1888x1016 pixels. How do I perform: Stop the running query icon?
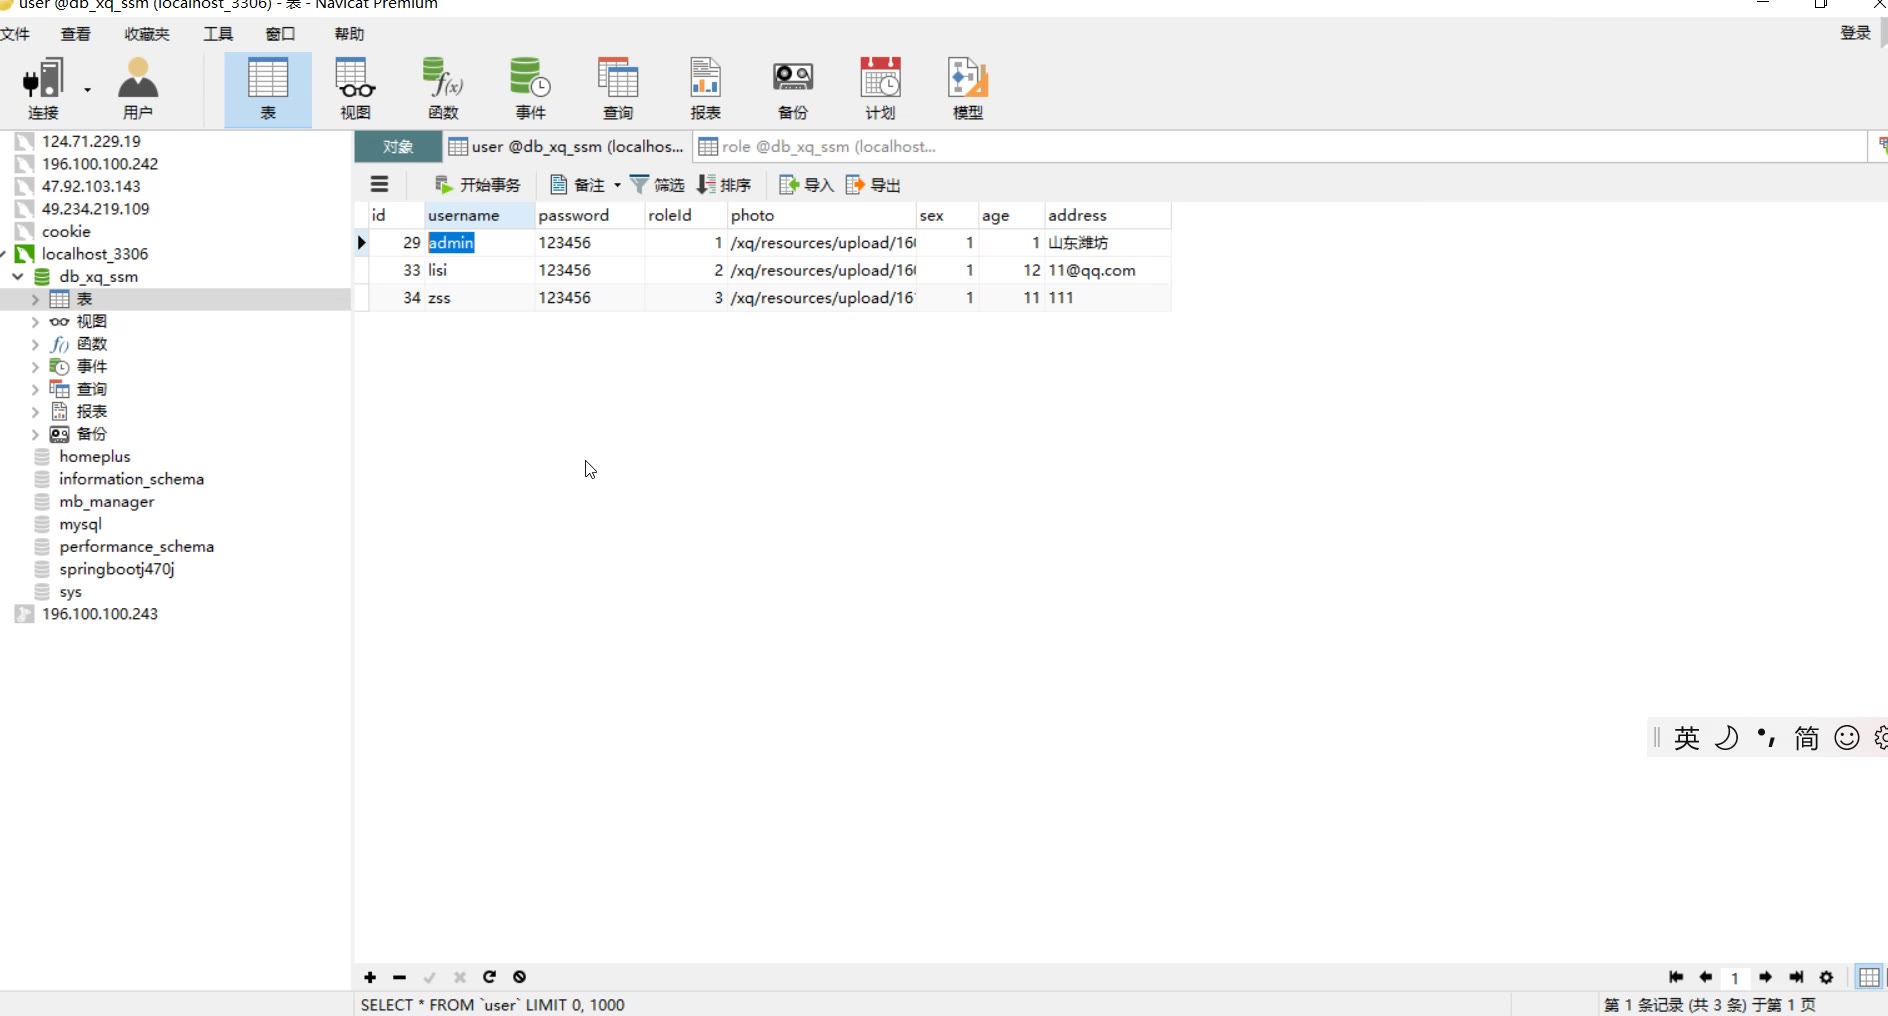519,977
